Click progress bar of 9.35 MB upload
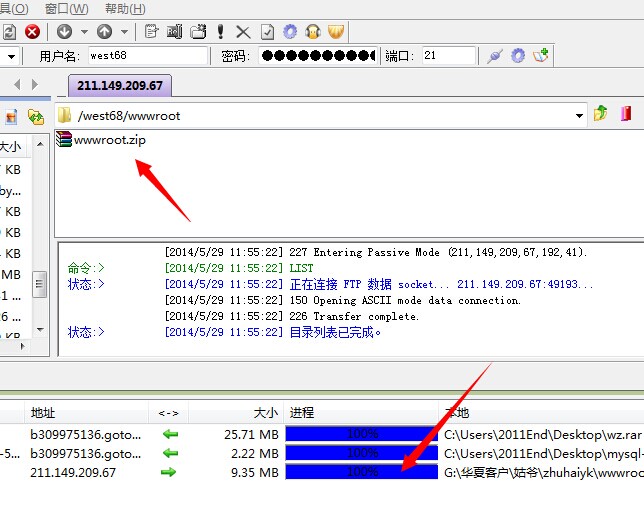Image resolution: width=644 pixels, height=531 pixels. [x=362, y=472]
